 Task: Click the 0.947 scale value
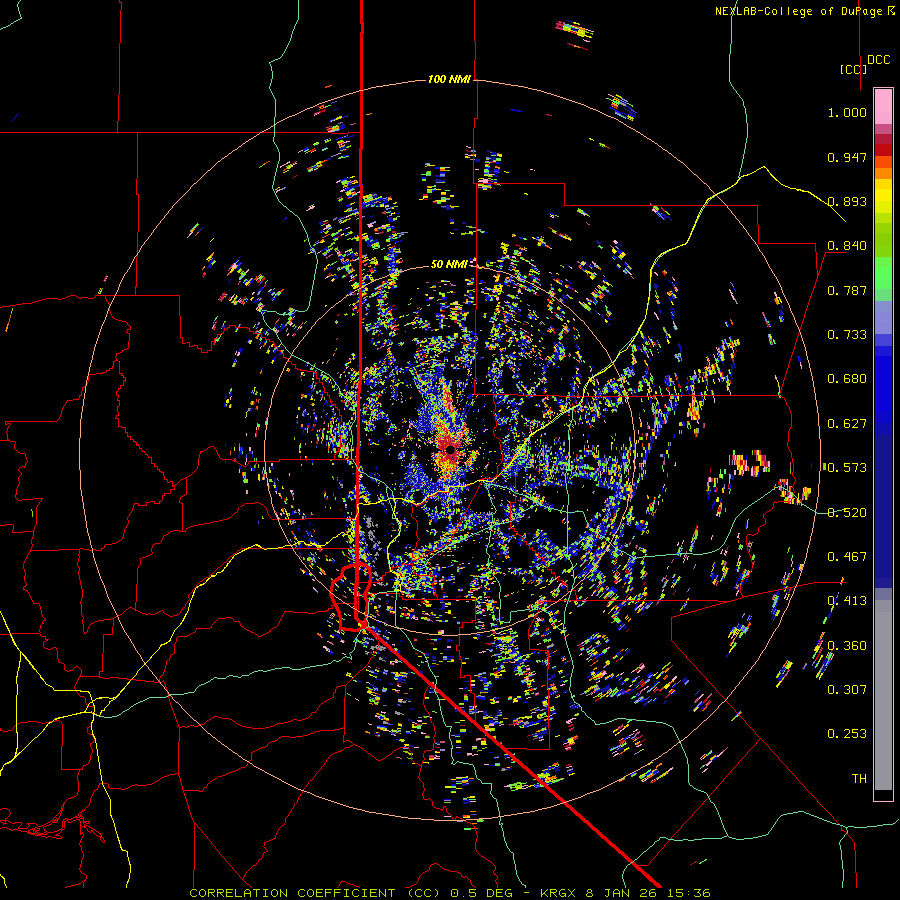847,157
